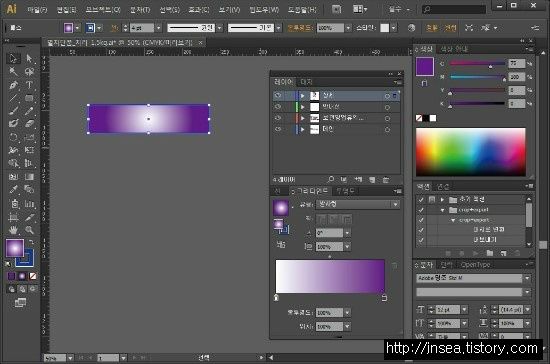
Task: Click the reverse gradient icon
Action: pyautogui.click(x=281, y=244)
